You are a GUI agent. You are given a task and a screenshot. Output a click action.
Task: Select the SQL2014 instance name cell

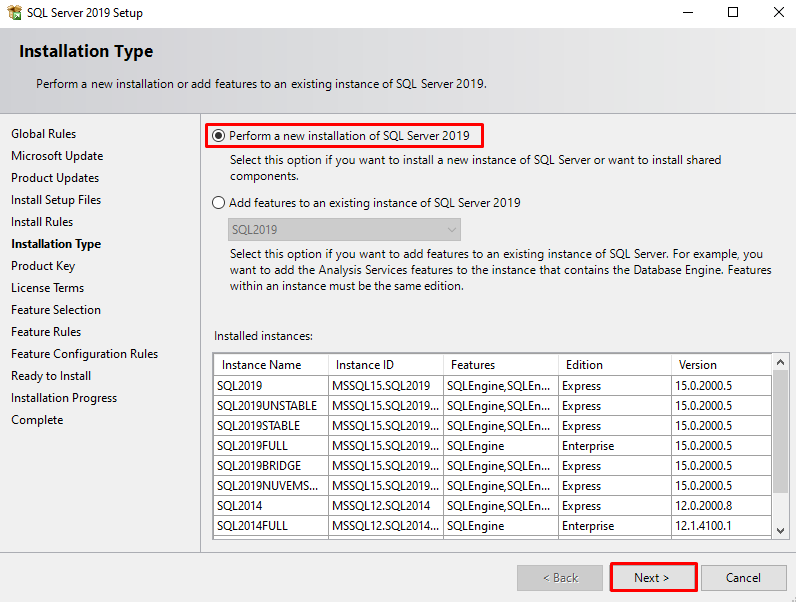tap(271, 506)
